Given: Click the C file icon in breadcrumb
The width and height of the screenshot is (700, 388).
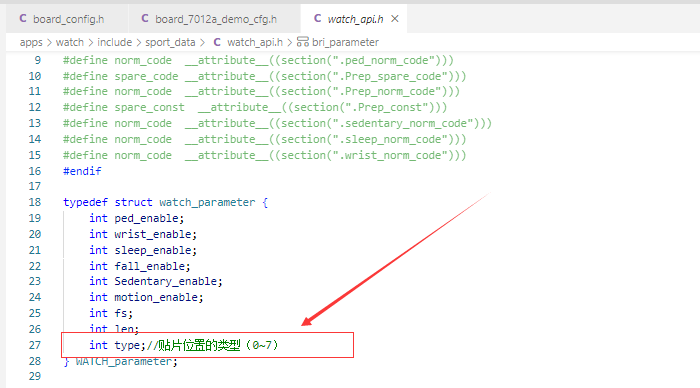Looking at the screenshot, I should click(217, 42).
